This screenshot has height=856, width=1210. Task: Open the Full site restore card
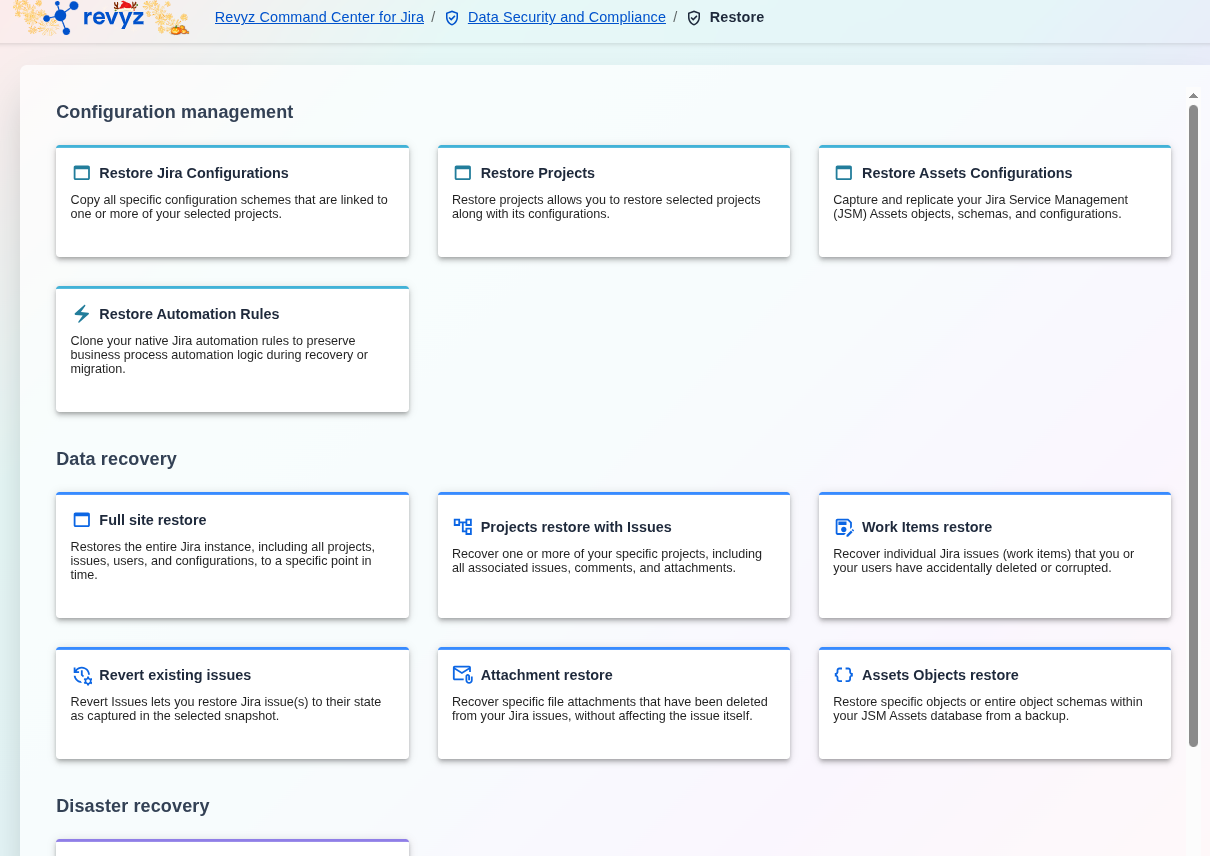tap(232, 555)
